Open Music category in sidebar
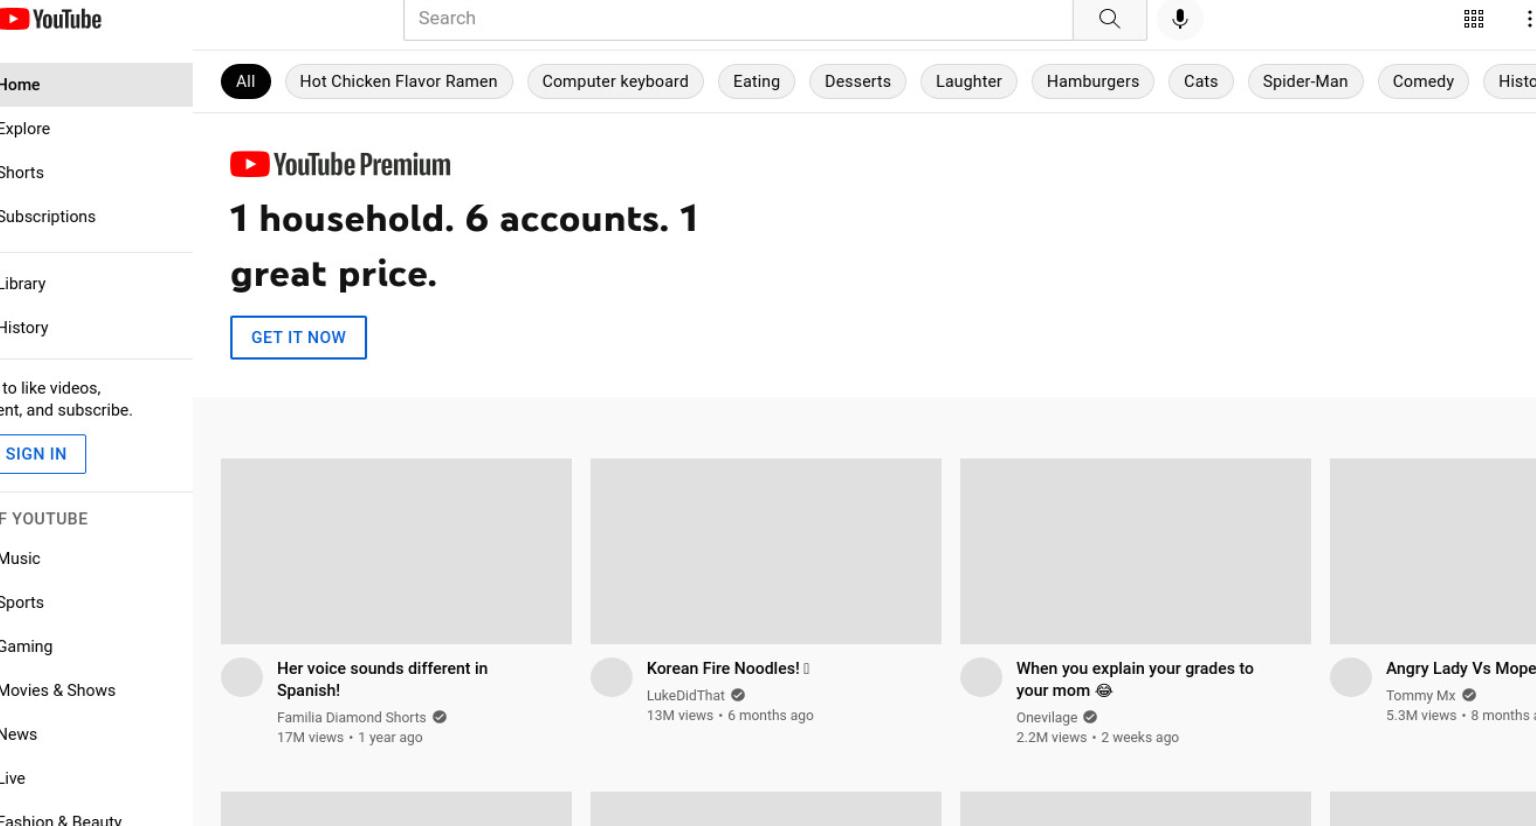This screenshot has width=1536, height=826. [96, 559]
